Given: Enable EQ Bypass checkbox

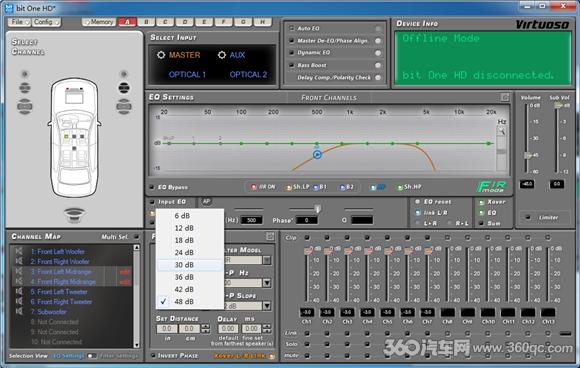Looking at the screenshot, I should click(152, 187).
